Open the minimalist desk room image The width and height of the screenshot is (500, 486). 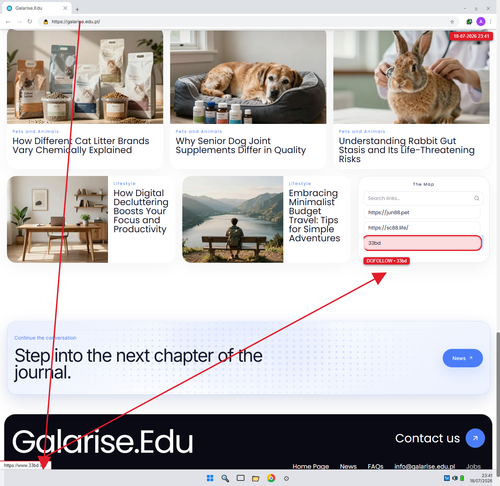pyautogui.click(x=57, y=219)
